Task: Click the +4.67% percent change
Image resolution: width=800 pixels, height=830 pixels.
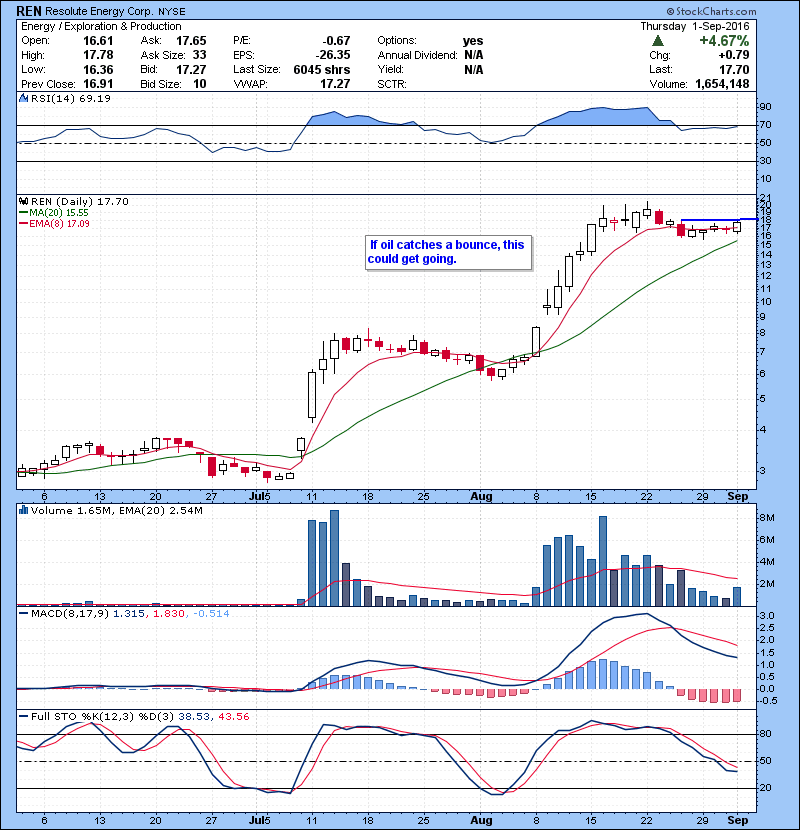Action: (724, 41)
